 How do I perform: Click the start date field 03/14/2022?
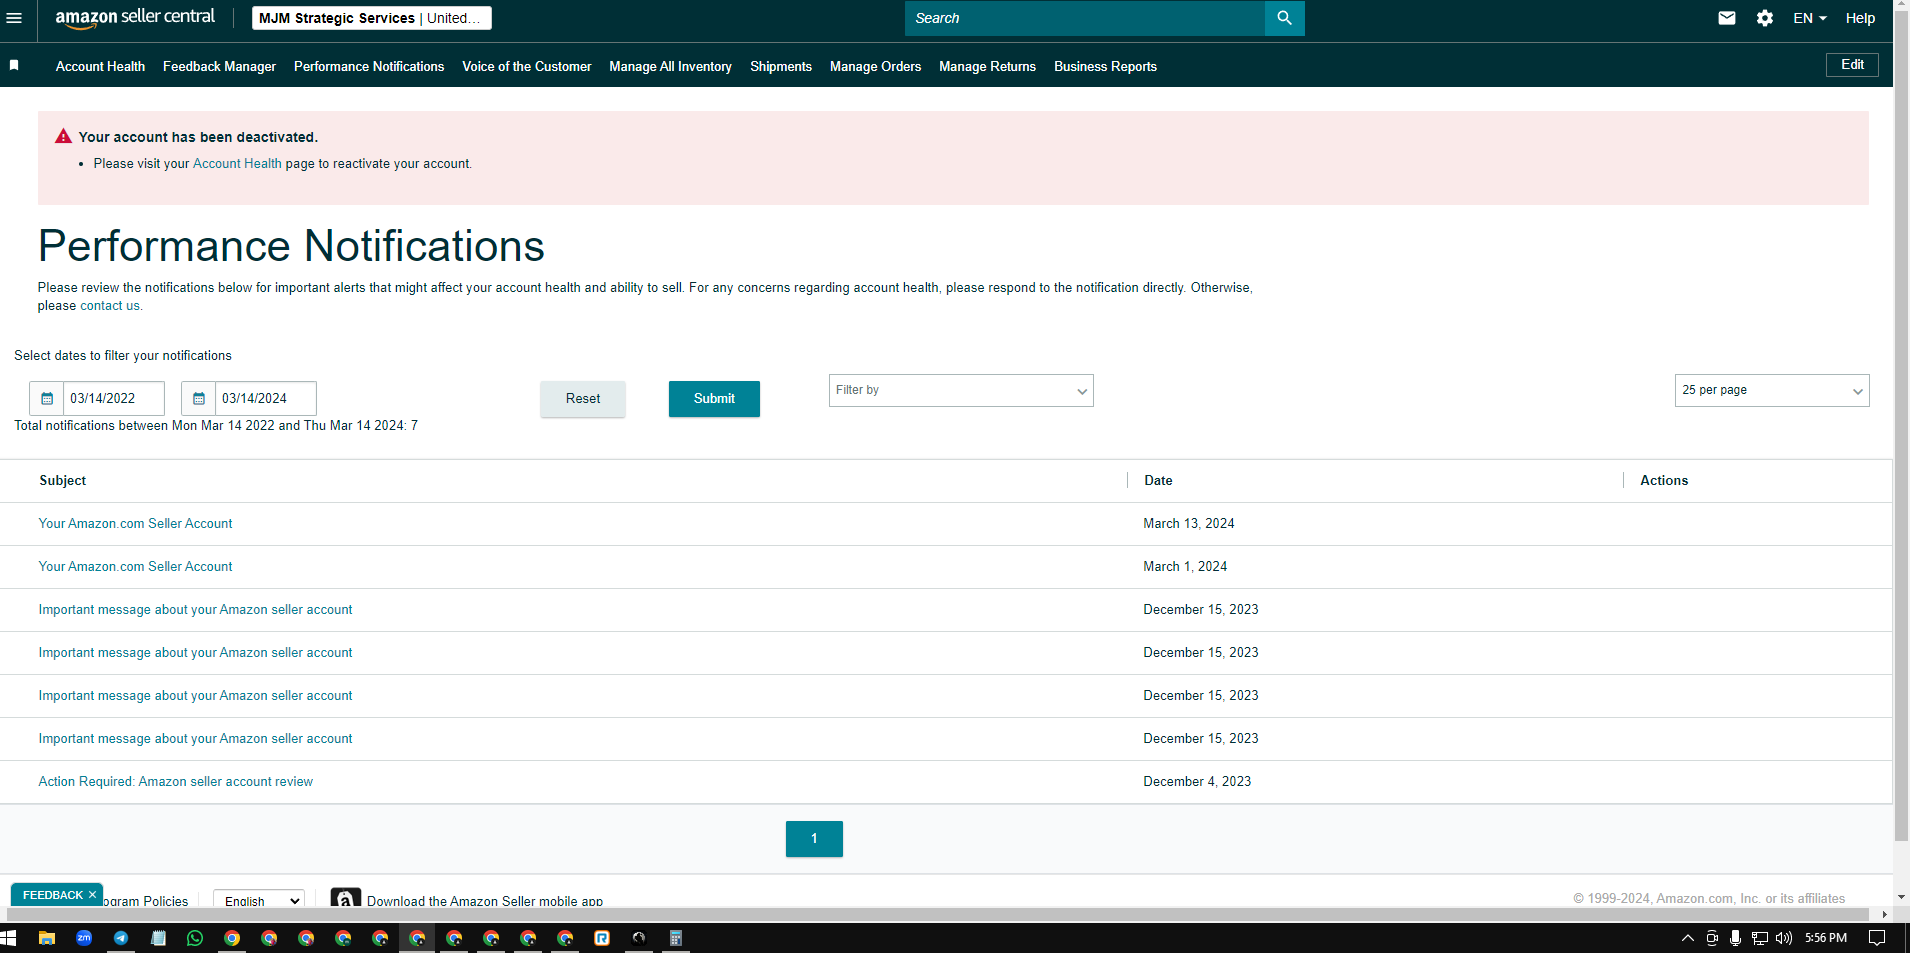tap(114, 398)
